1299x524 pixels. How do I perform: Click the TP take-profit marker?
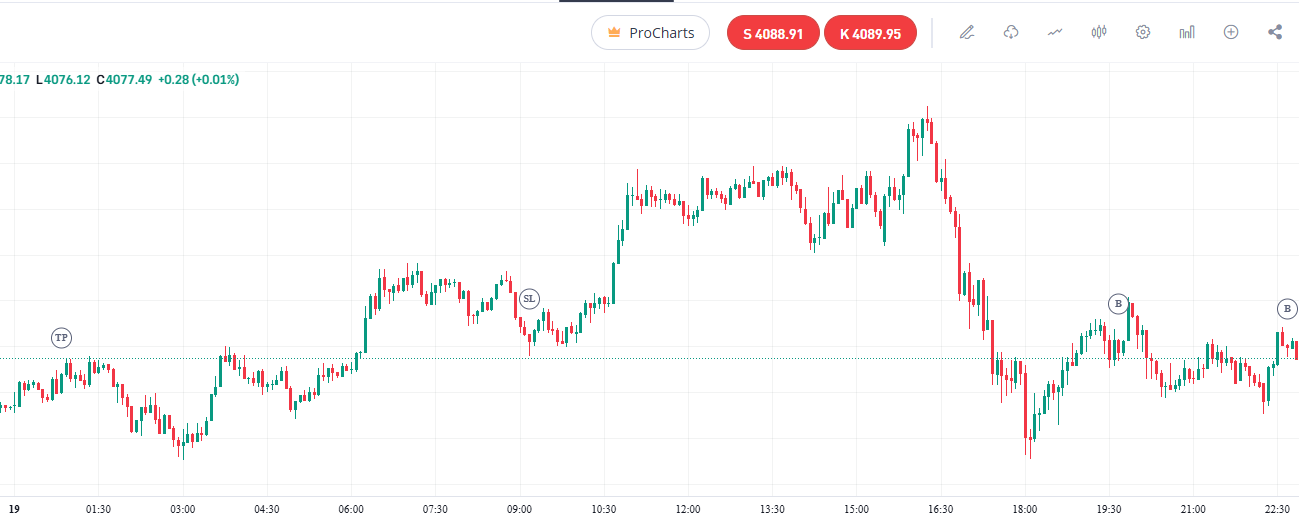(62, 338)
